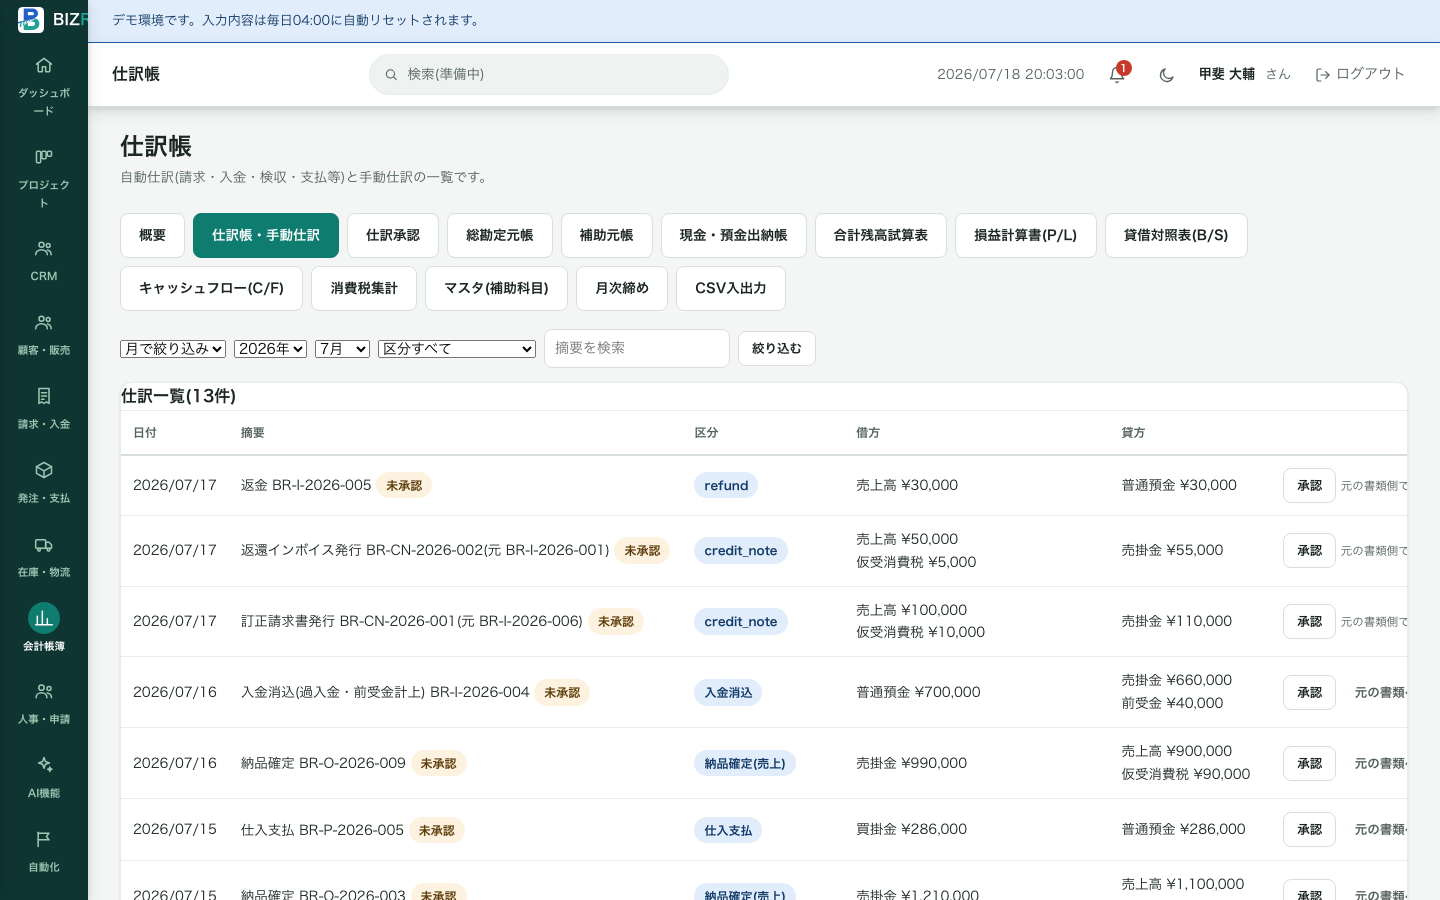The image size is (1440, 900).
Task: Switch to the 概要 tab
Action: (x=152, y=235)
